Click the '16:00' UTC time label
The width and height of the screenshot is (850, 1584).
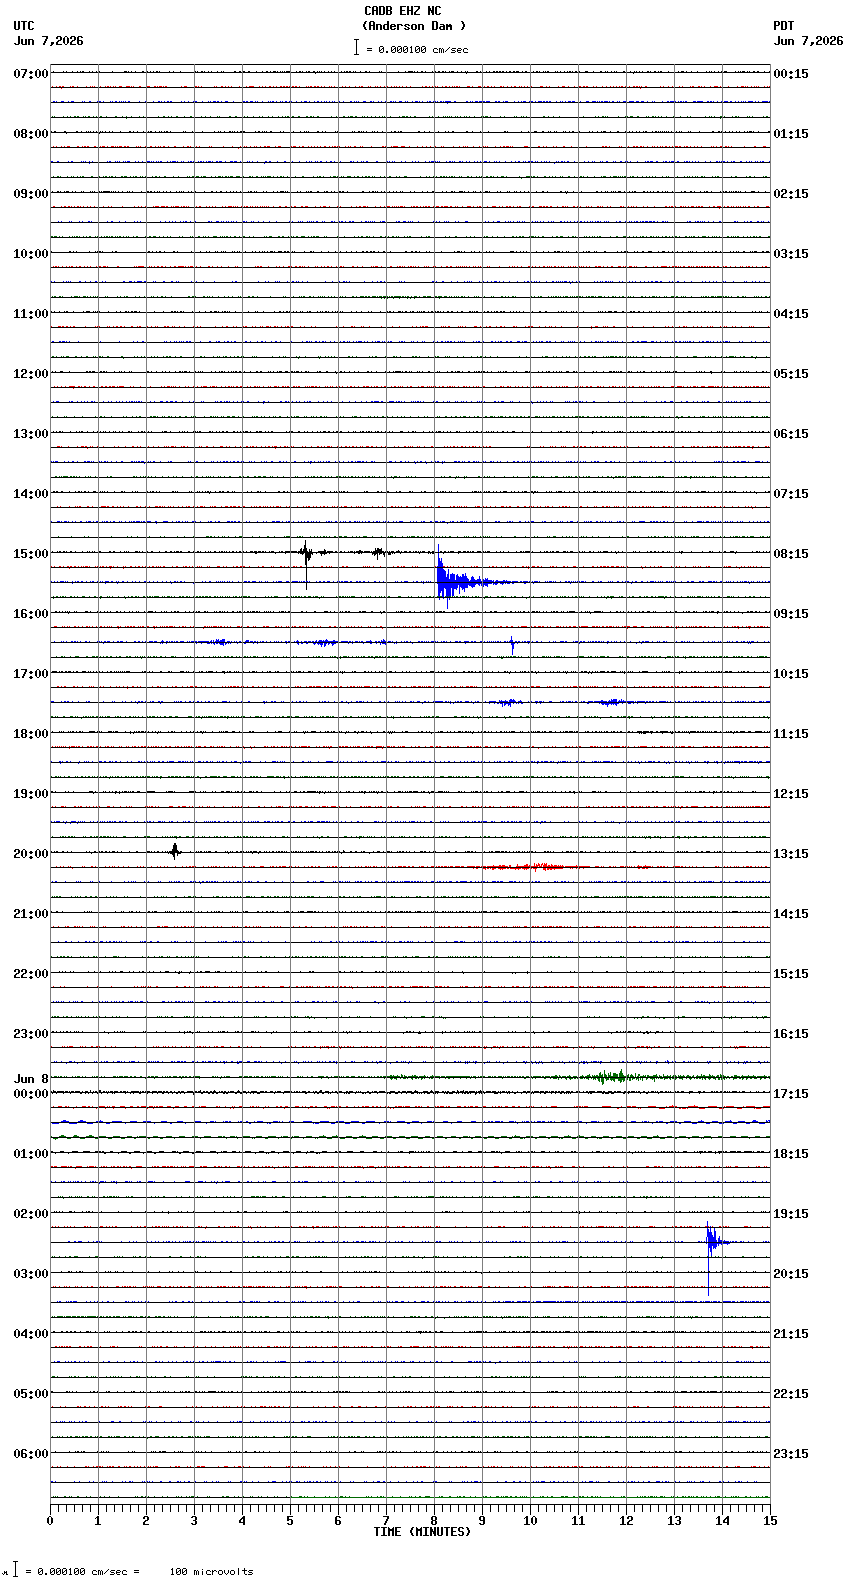pyautogui.click(x=31, y=614)
